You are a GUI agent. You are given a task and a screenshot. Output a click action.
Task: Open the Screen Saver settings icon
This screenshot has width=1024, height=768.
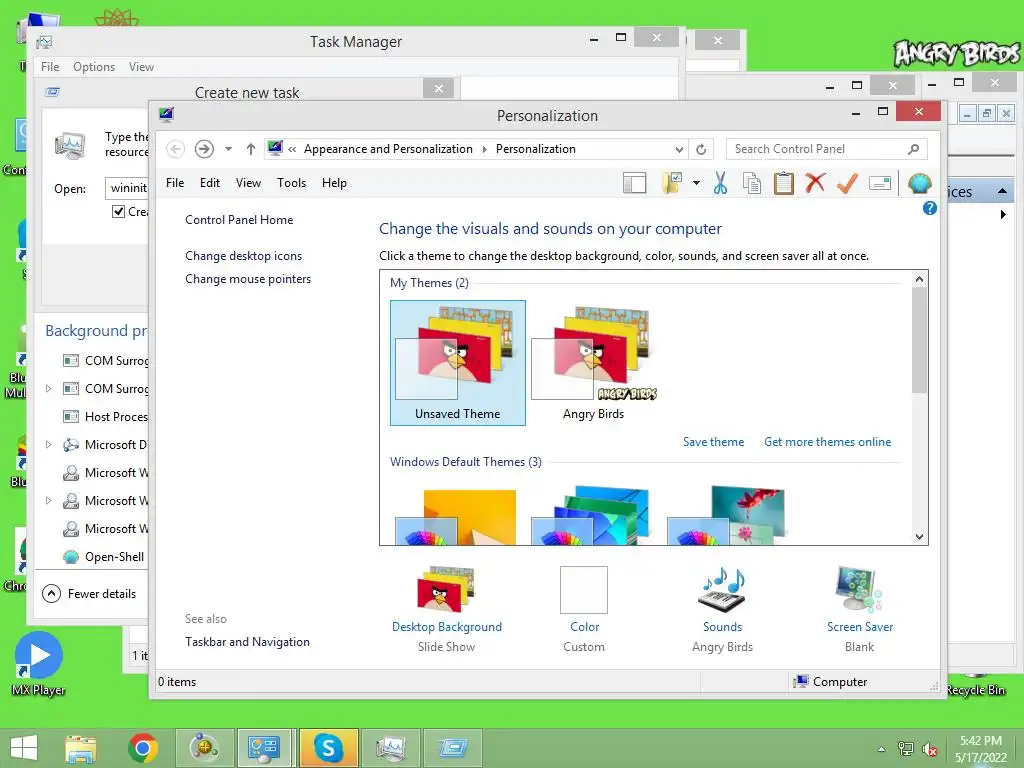tap(859, 590)
